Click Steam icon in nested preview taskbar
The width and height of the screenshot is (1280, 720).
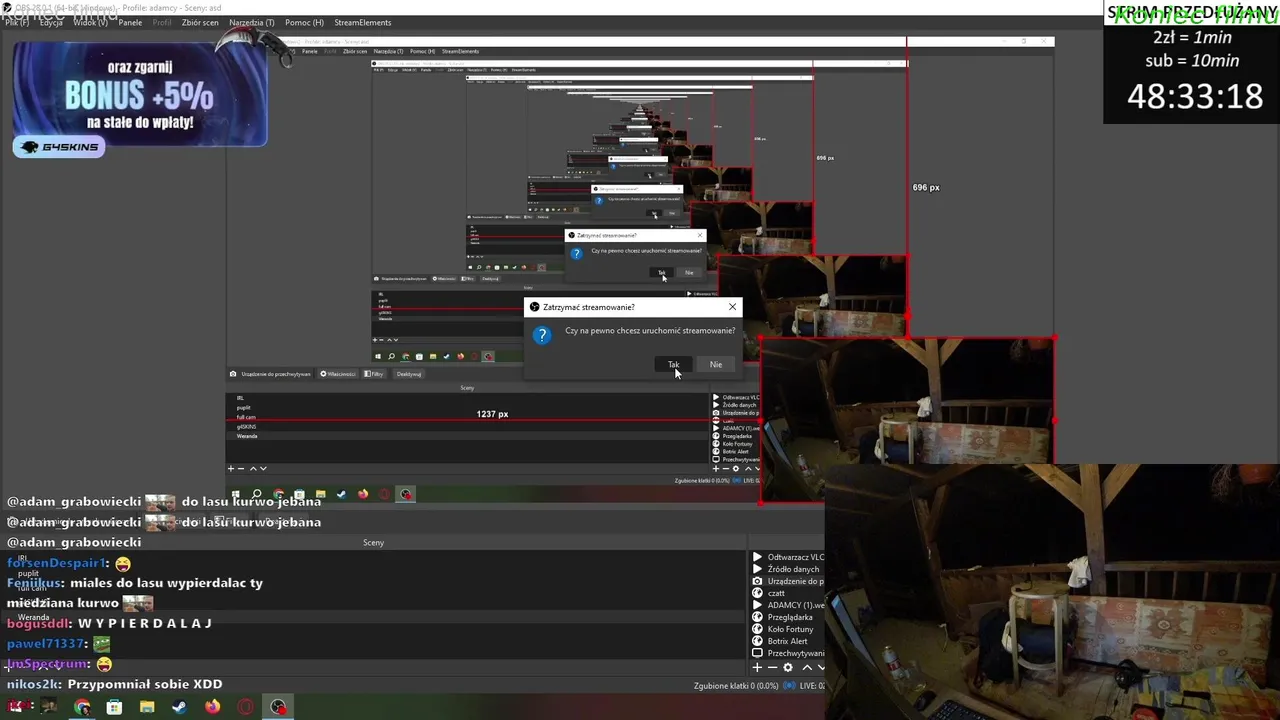click(x=341, y=494)
